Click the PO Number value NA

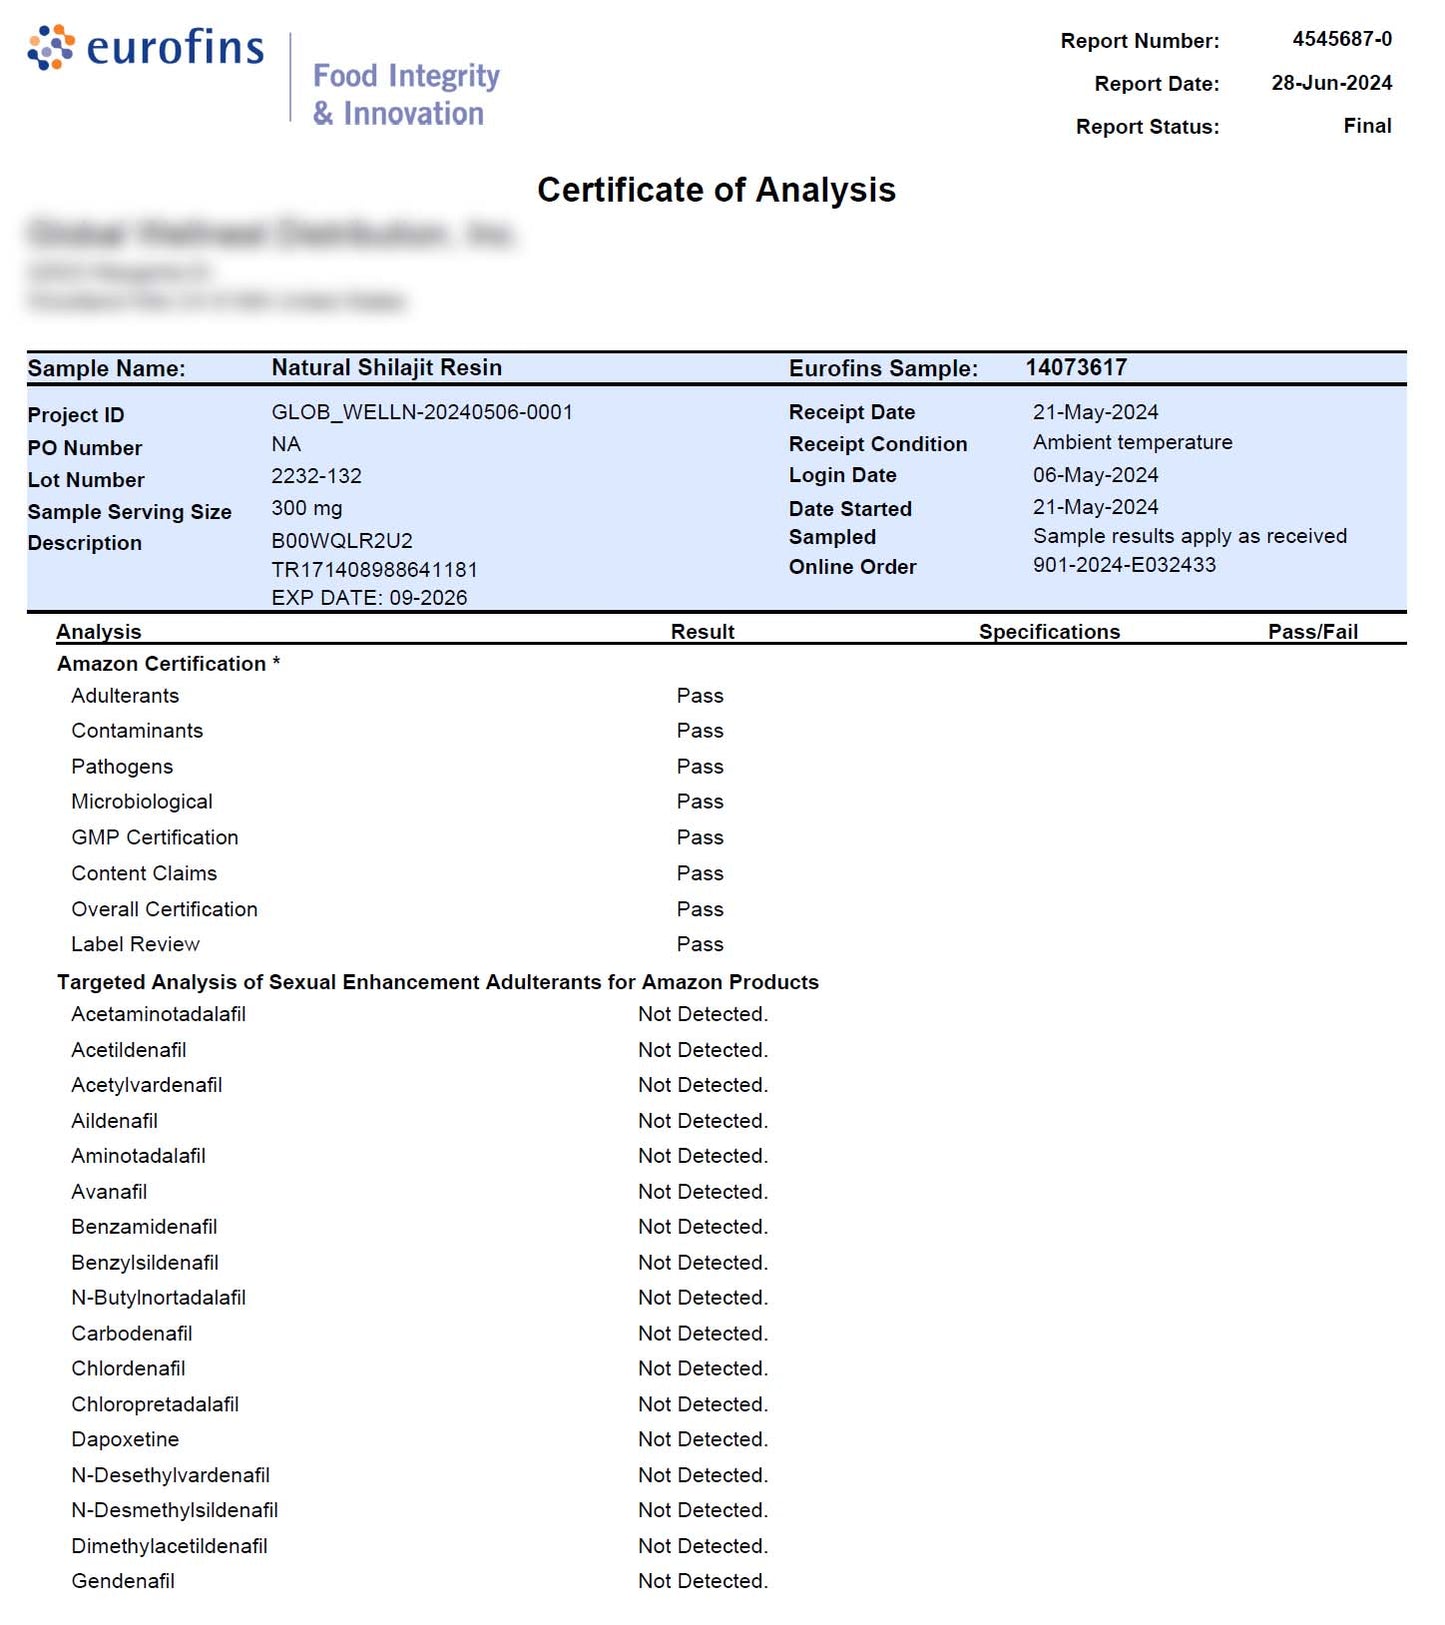pyautogui.click(x=286, y=444)
